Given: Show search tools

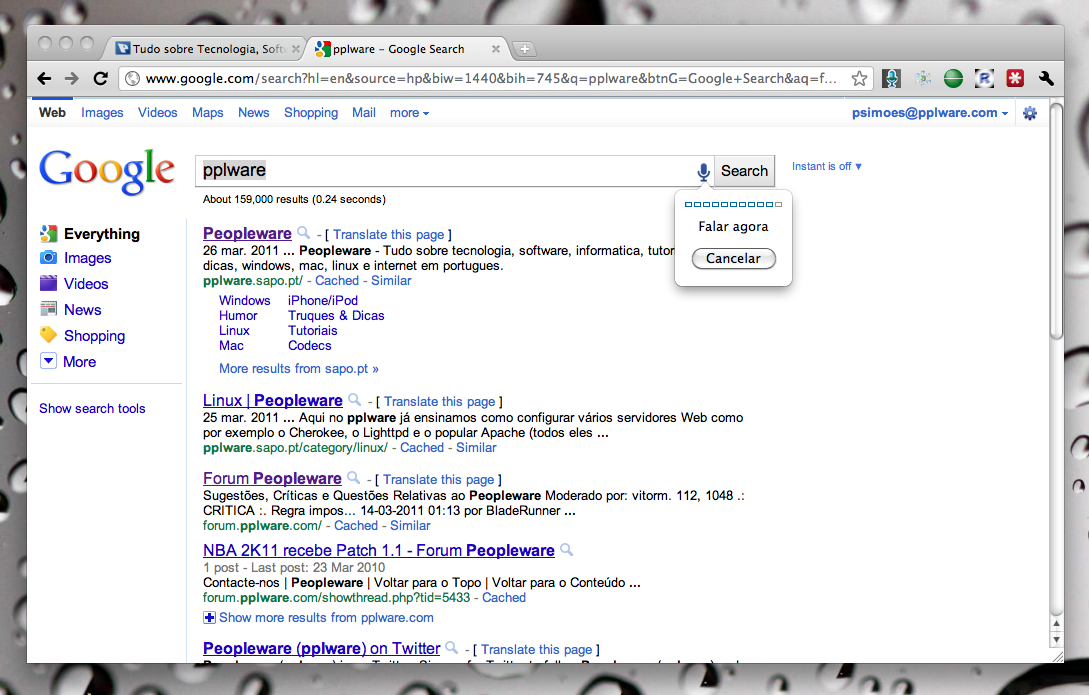Looking at the screenshot, I should tap(92, 408).
